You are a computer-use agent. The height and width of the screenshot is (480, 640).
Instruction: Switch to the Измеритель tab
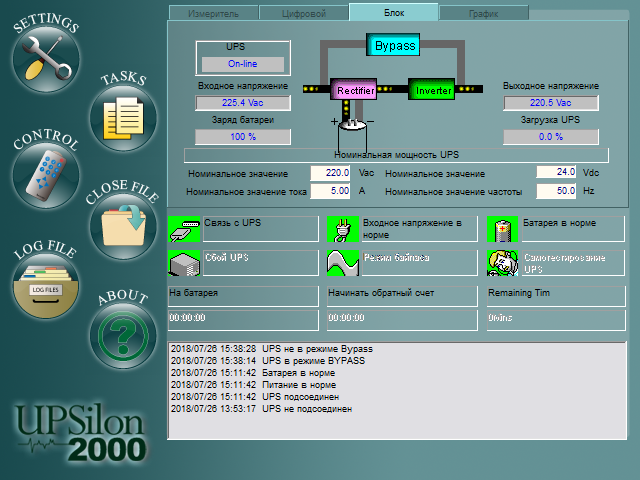pyautogui.click(x=213, y=13)
